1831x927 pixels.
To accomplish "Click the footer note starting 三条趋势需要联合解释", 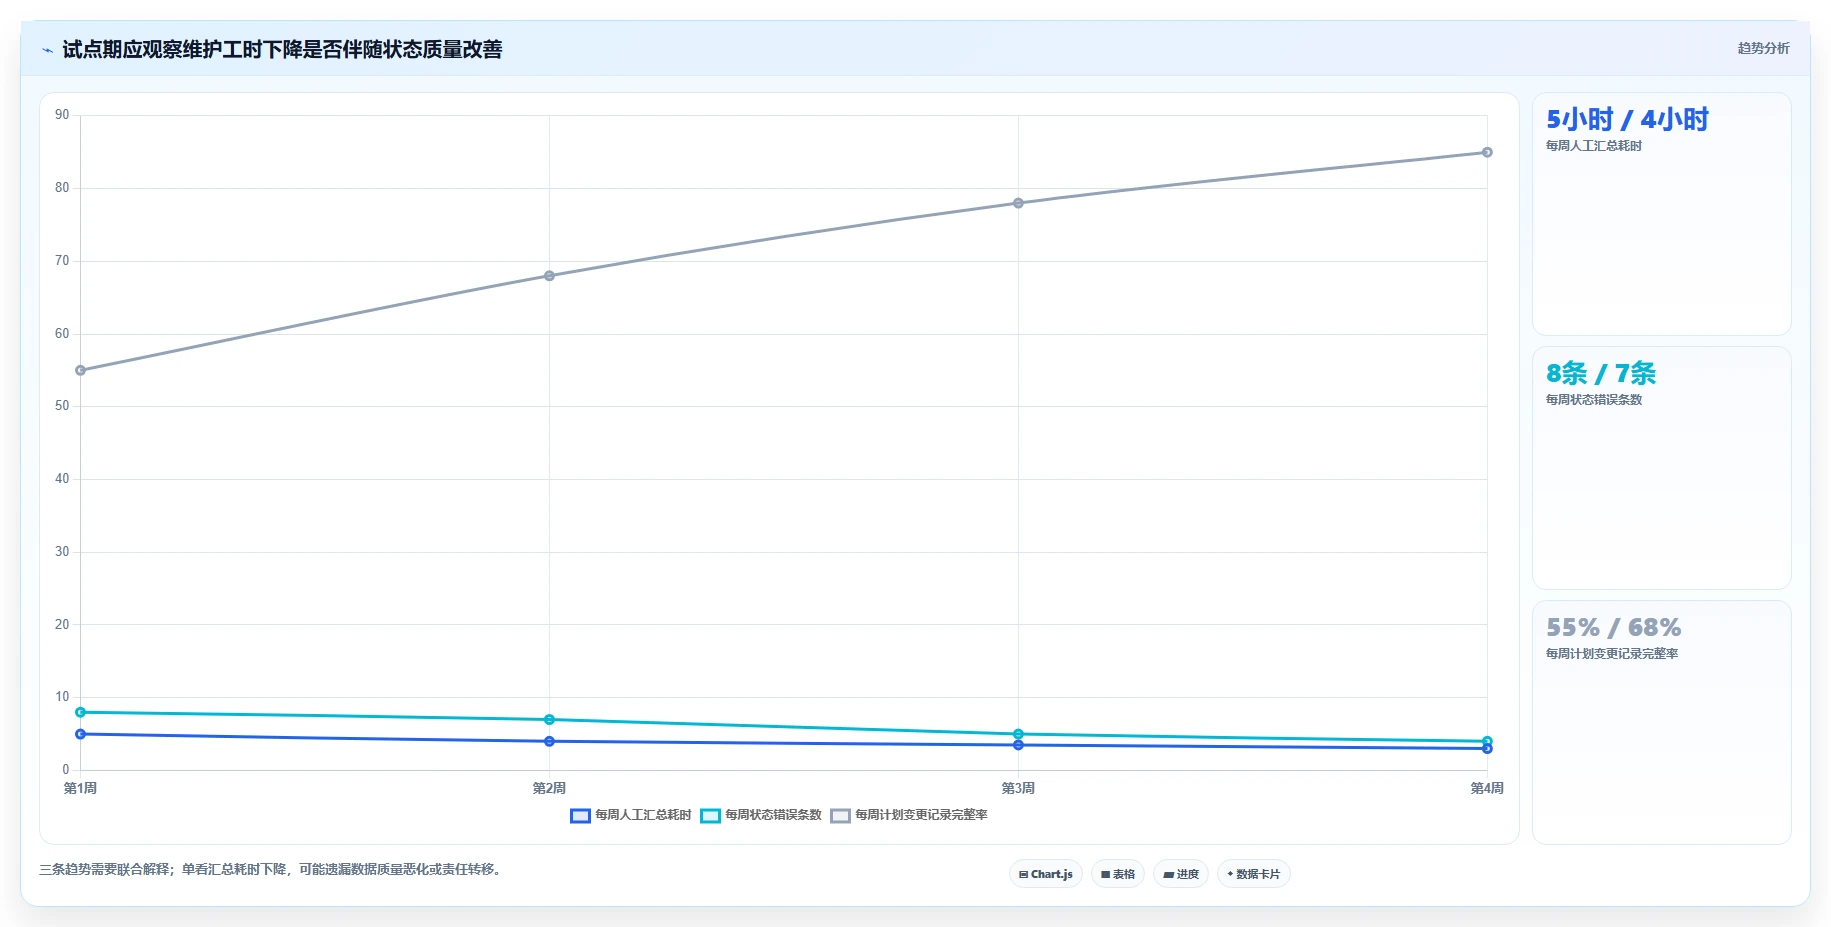I will click(270, 869).
